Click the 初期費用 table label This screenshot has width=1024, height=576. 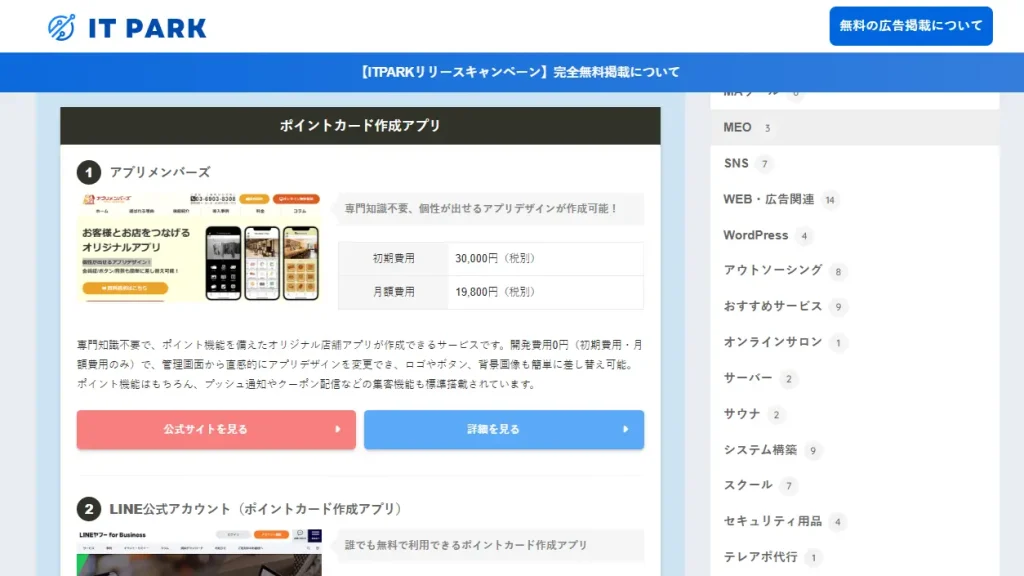(393, 259)
